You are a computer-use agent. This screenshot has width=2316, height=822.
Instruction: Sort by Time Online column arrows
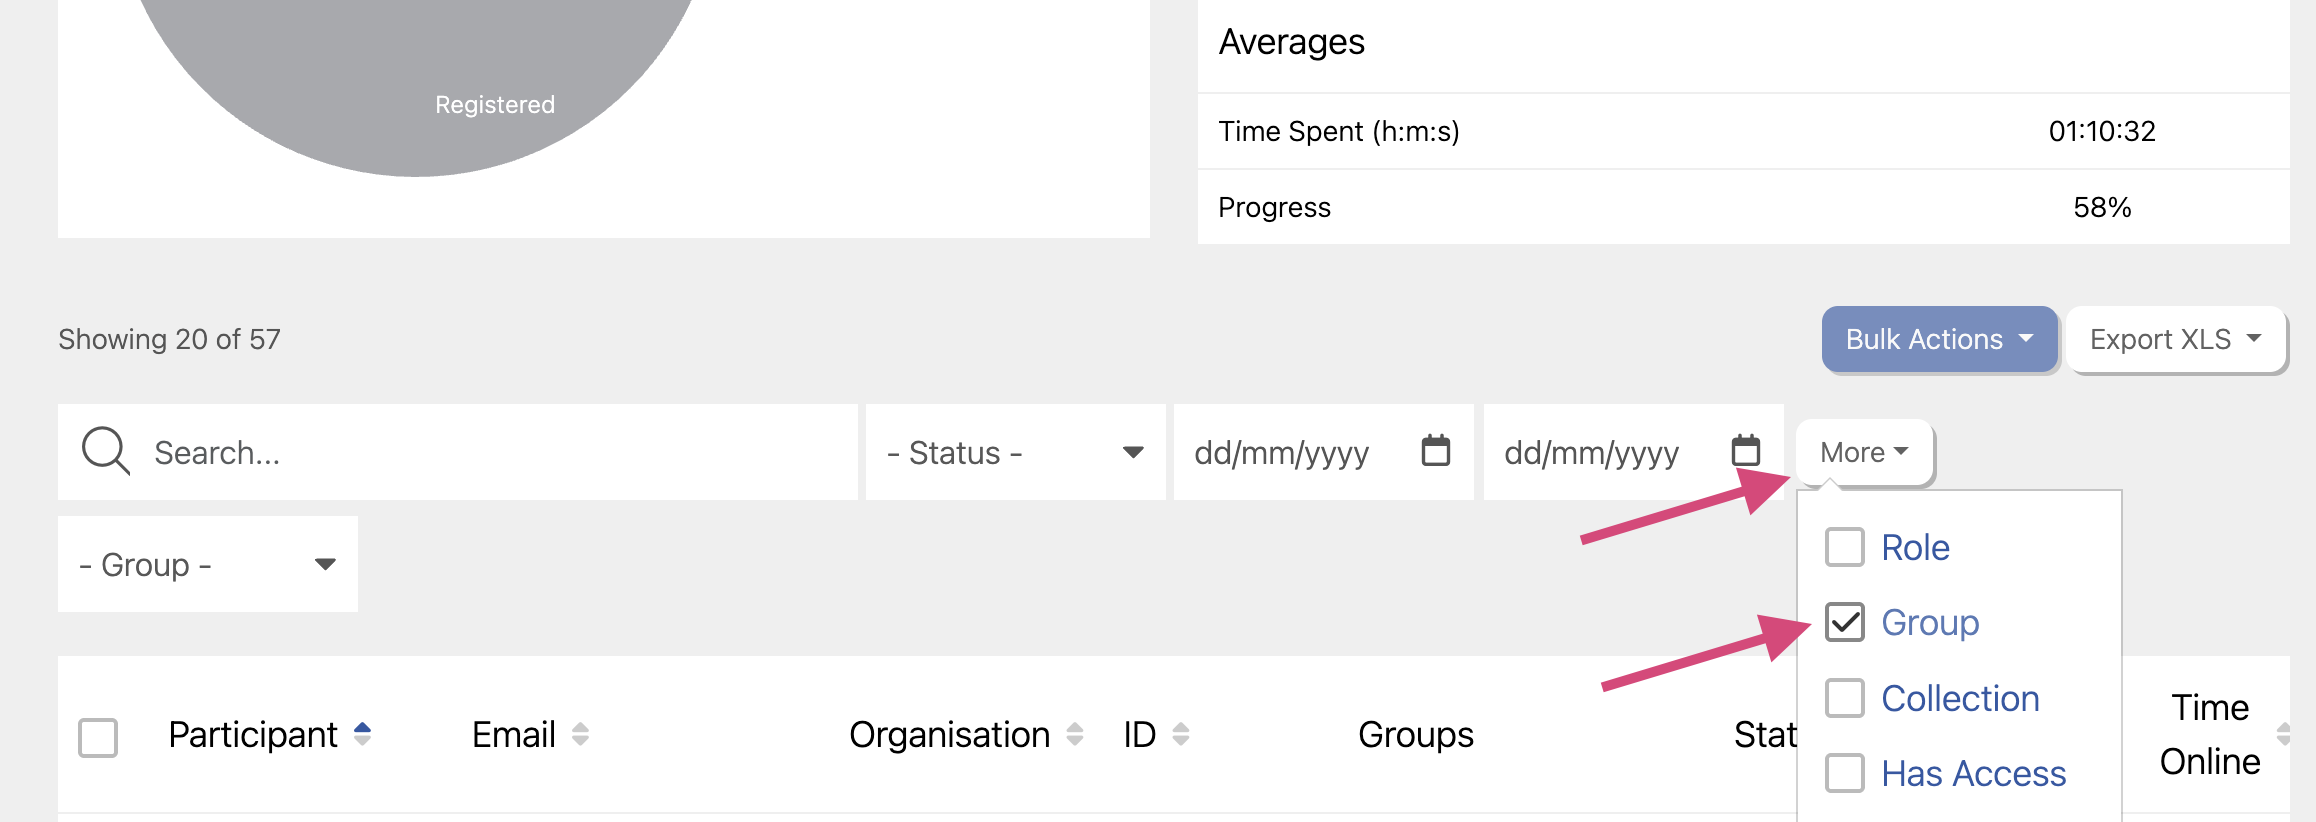(x=2282, y=734)
